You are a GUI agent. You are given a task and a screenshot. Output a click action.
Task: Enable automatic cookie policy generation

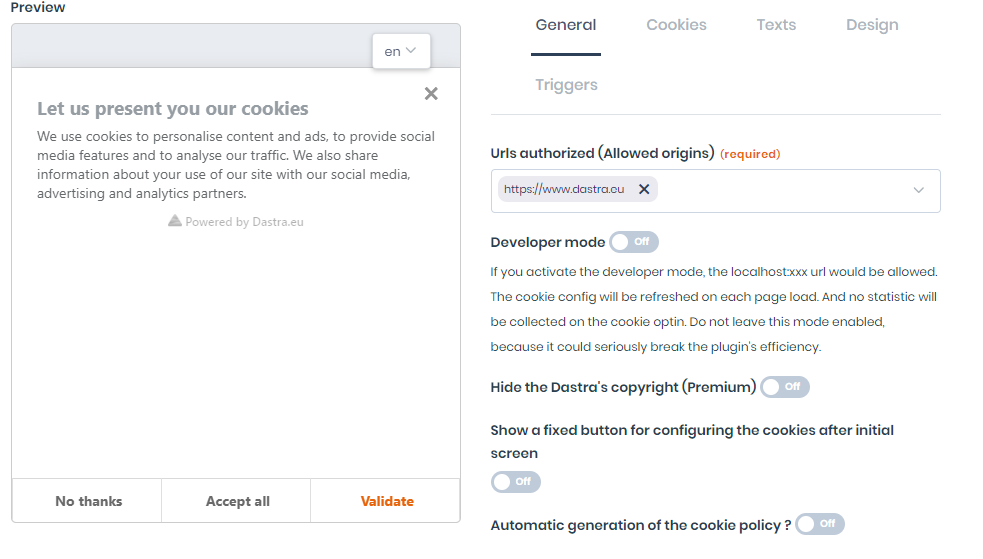(820, 524)
